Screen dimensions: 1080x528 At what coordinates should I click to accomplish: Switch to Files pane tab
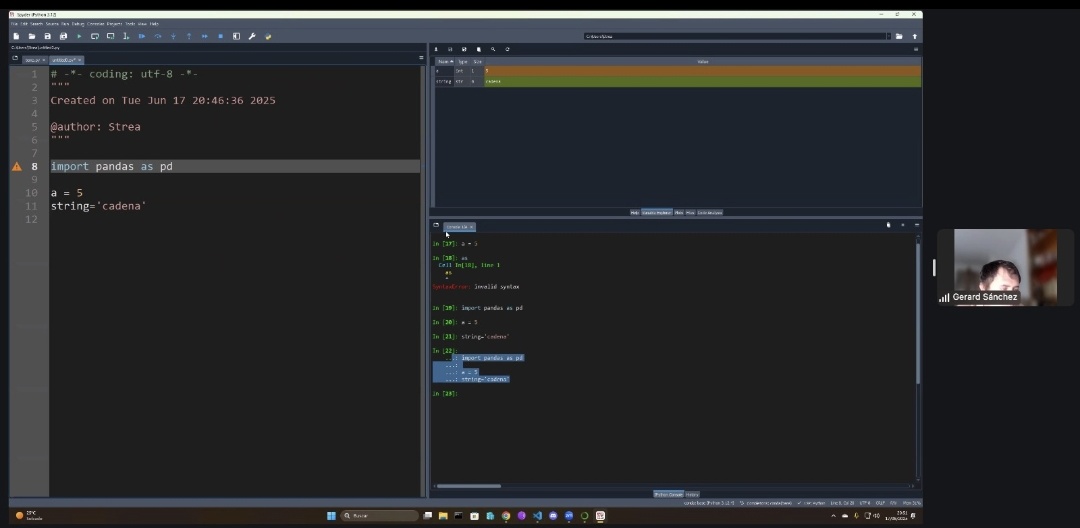690,213
